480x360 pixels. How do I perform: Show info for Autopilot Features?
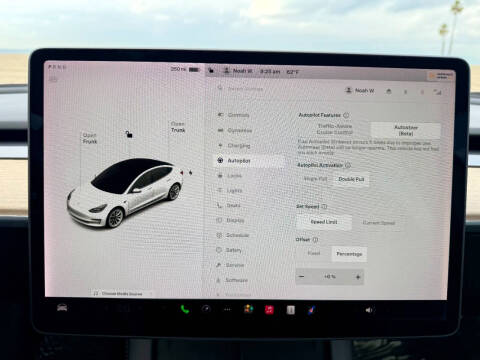click(x=346, y=115)
